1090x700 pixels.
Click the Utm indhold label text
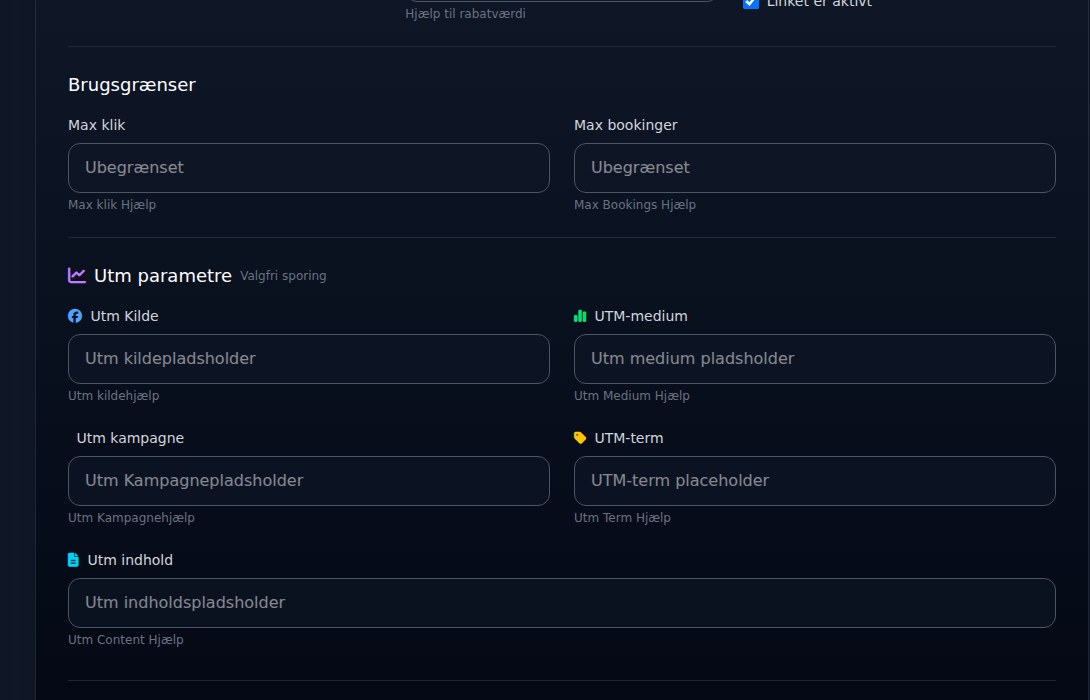point(130,560)
